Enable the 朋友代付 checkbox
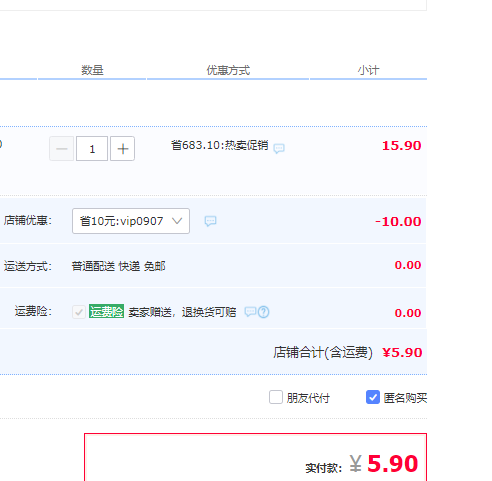 tap(276, 397)
